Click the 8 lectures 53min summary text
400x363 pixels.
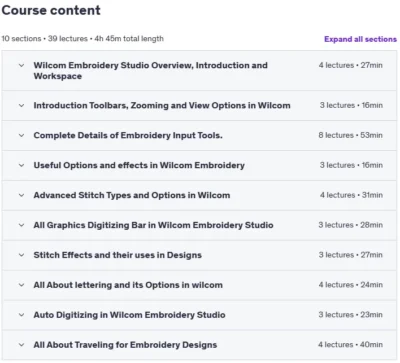pyautogui.click(x=350, y=135)
